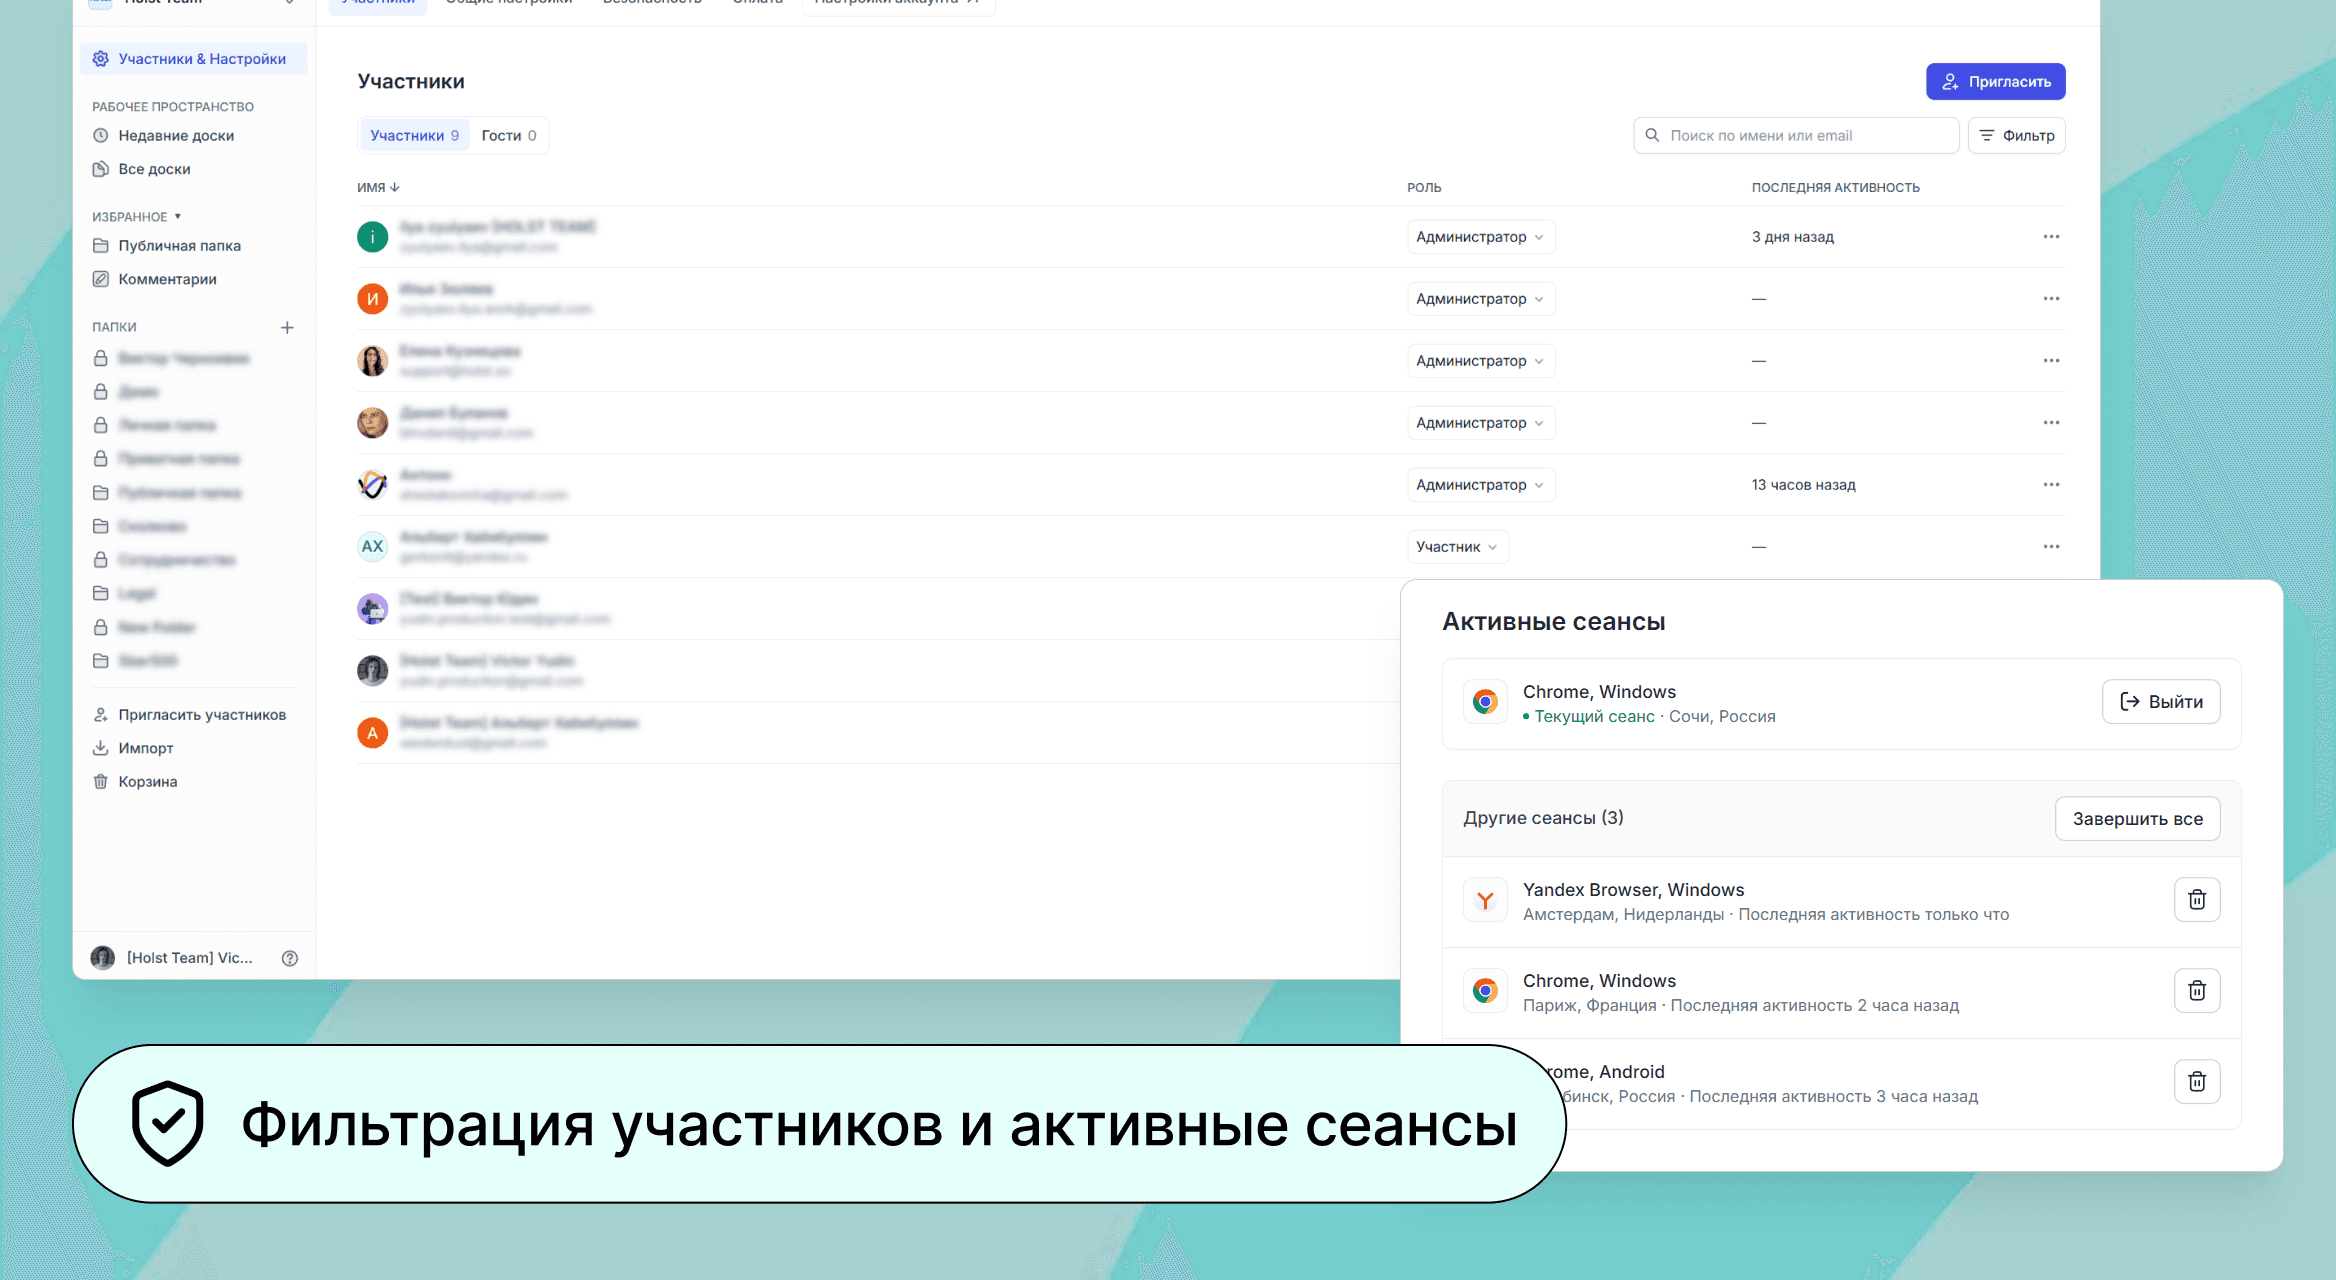The width and height of the screenshot is (2336, 1280).
Task: Open Публичная папка folder
Action: click(x=166, y=246)
